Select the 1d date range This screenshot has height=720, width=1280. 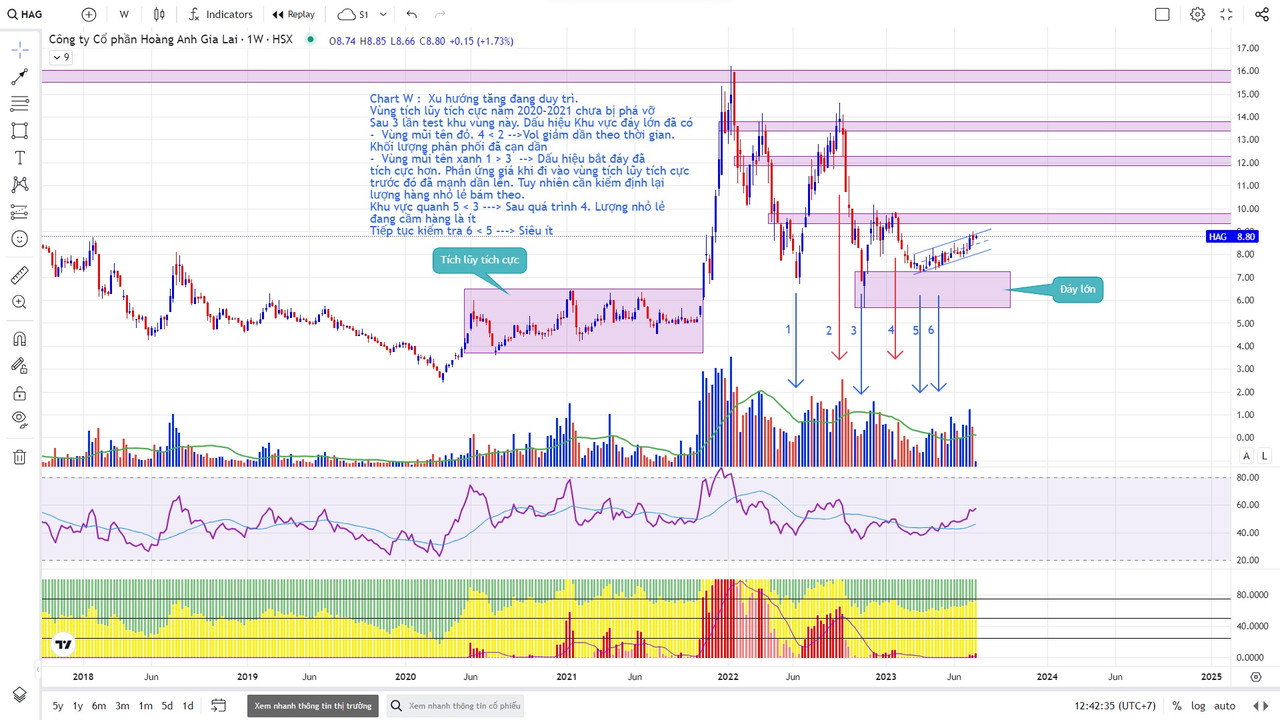(x=188, y=706)
